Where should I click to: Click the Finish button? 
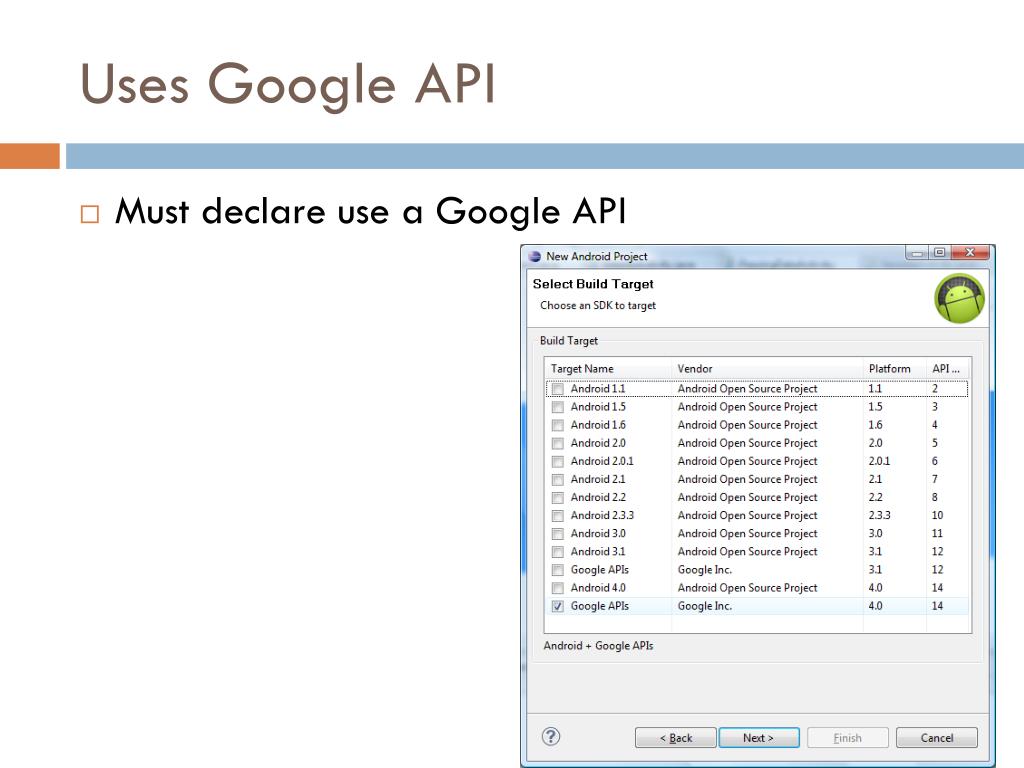click(x=848, y=738)
